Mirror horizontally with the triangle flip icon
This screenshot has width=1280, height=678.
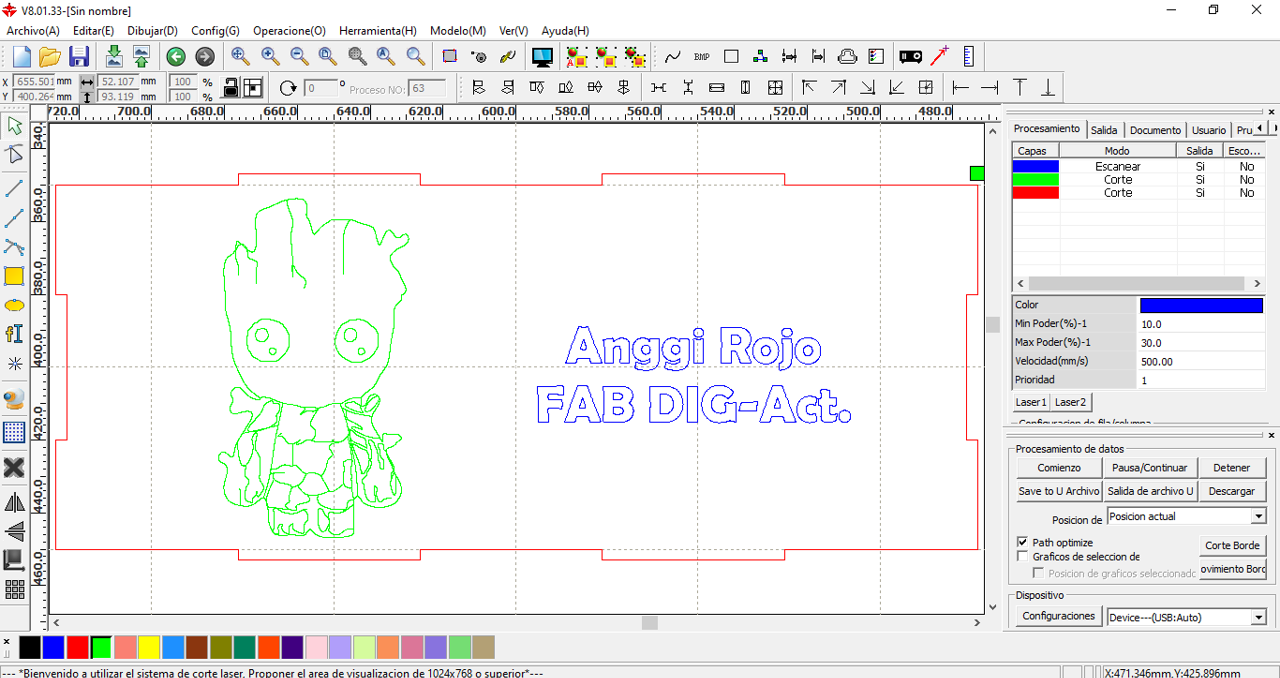click(14, 502)
